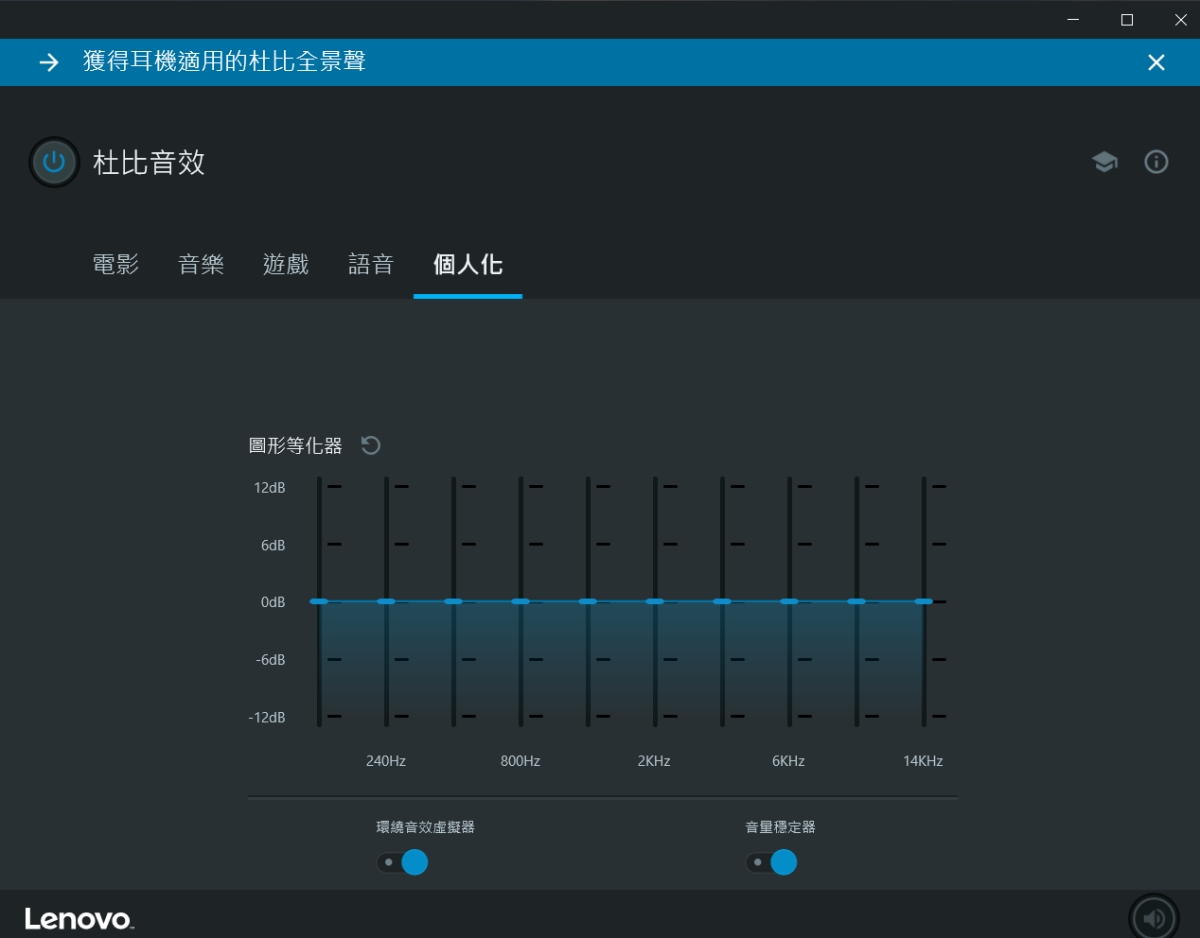
Task: Click the arrow icon in the blue banner
Action: click(48, 62)
